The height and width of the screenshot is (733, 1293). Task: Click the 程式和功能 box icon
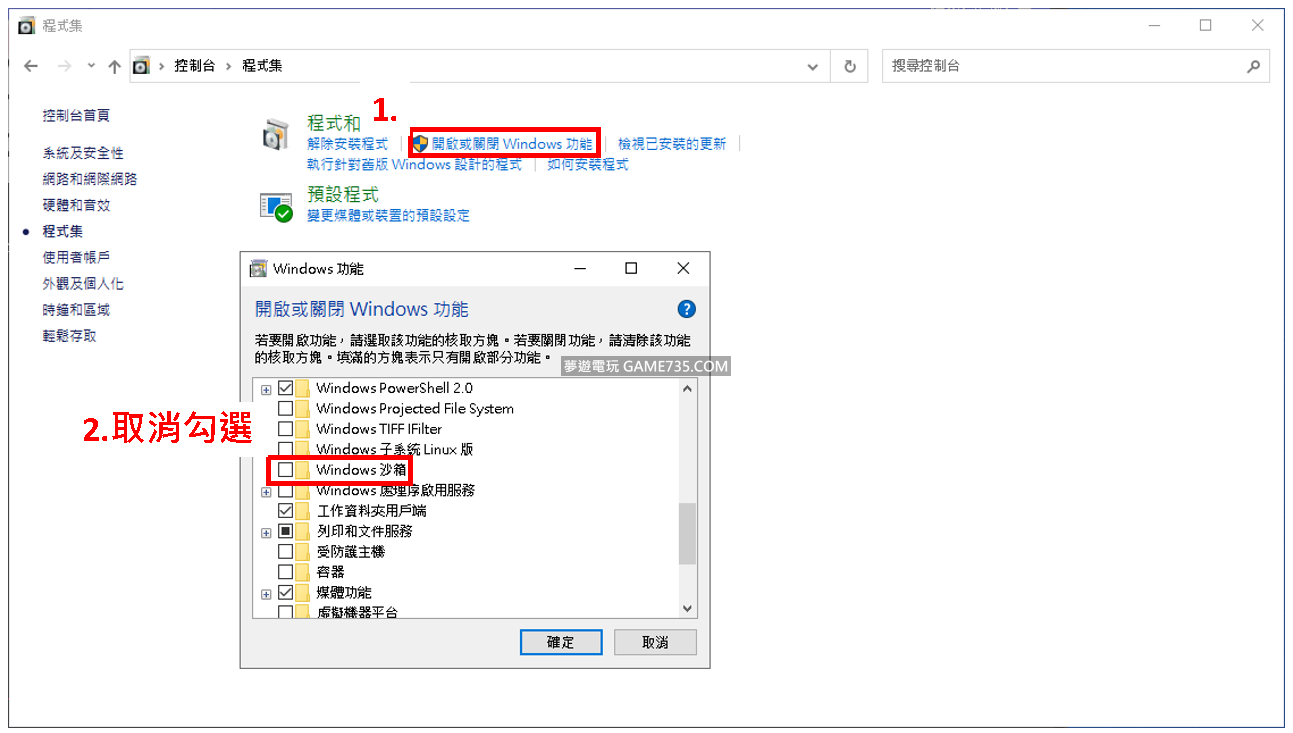[275, 135]
